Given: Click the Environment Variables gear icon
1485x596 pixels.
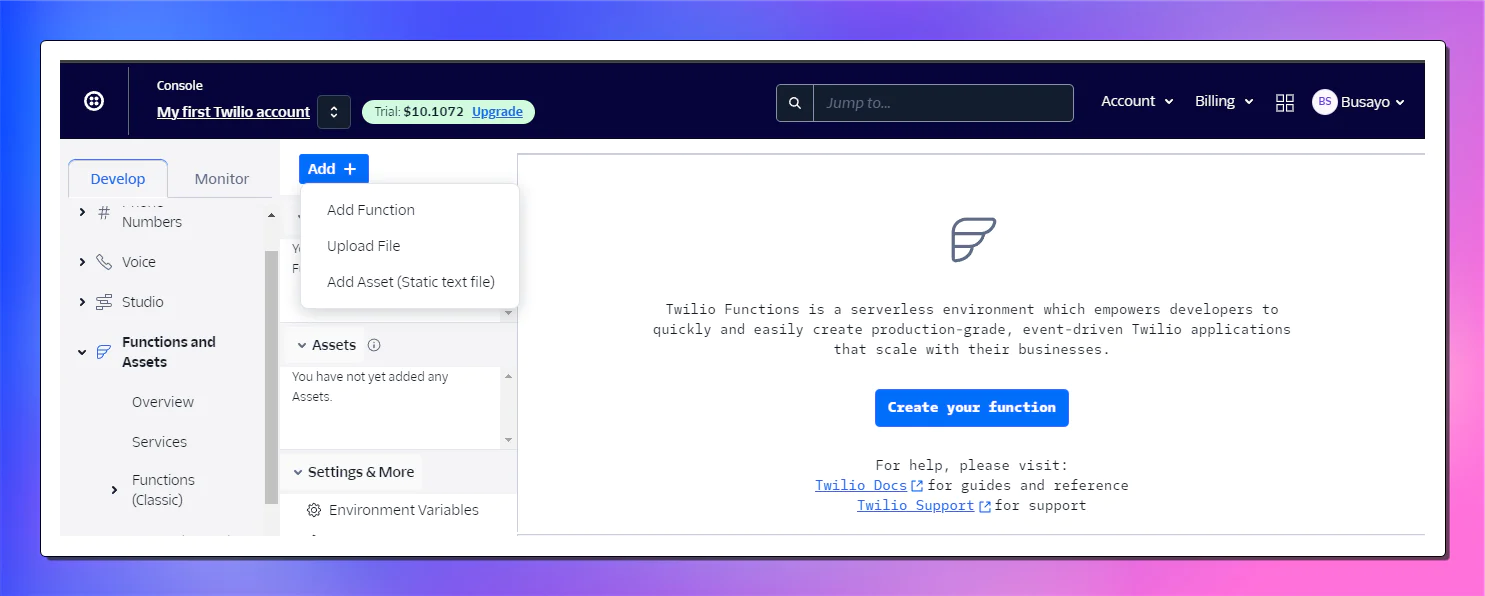Looking at the screenshot, I should pos(314,510).
